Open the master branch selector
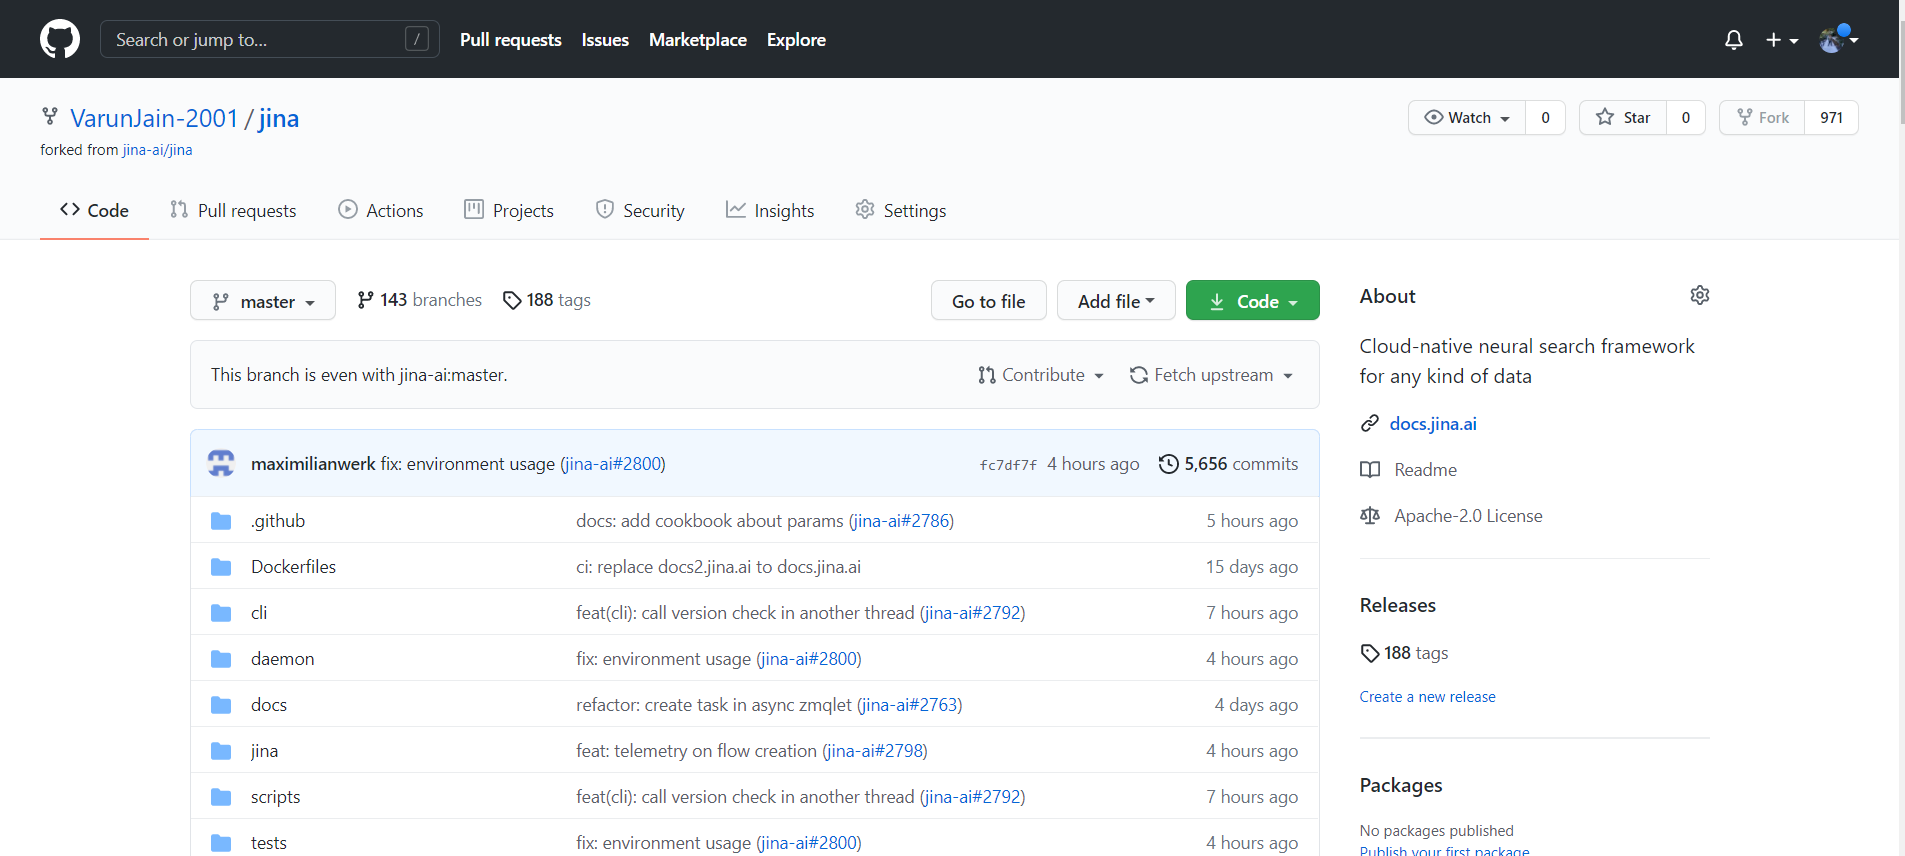Image resolution: width=1905 pixels, height=856 pixels. tap(263, 301)
